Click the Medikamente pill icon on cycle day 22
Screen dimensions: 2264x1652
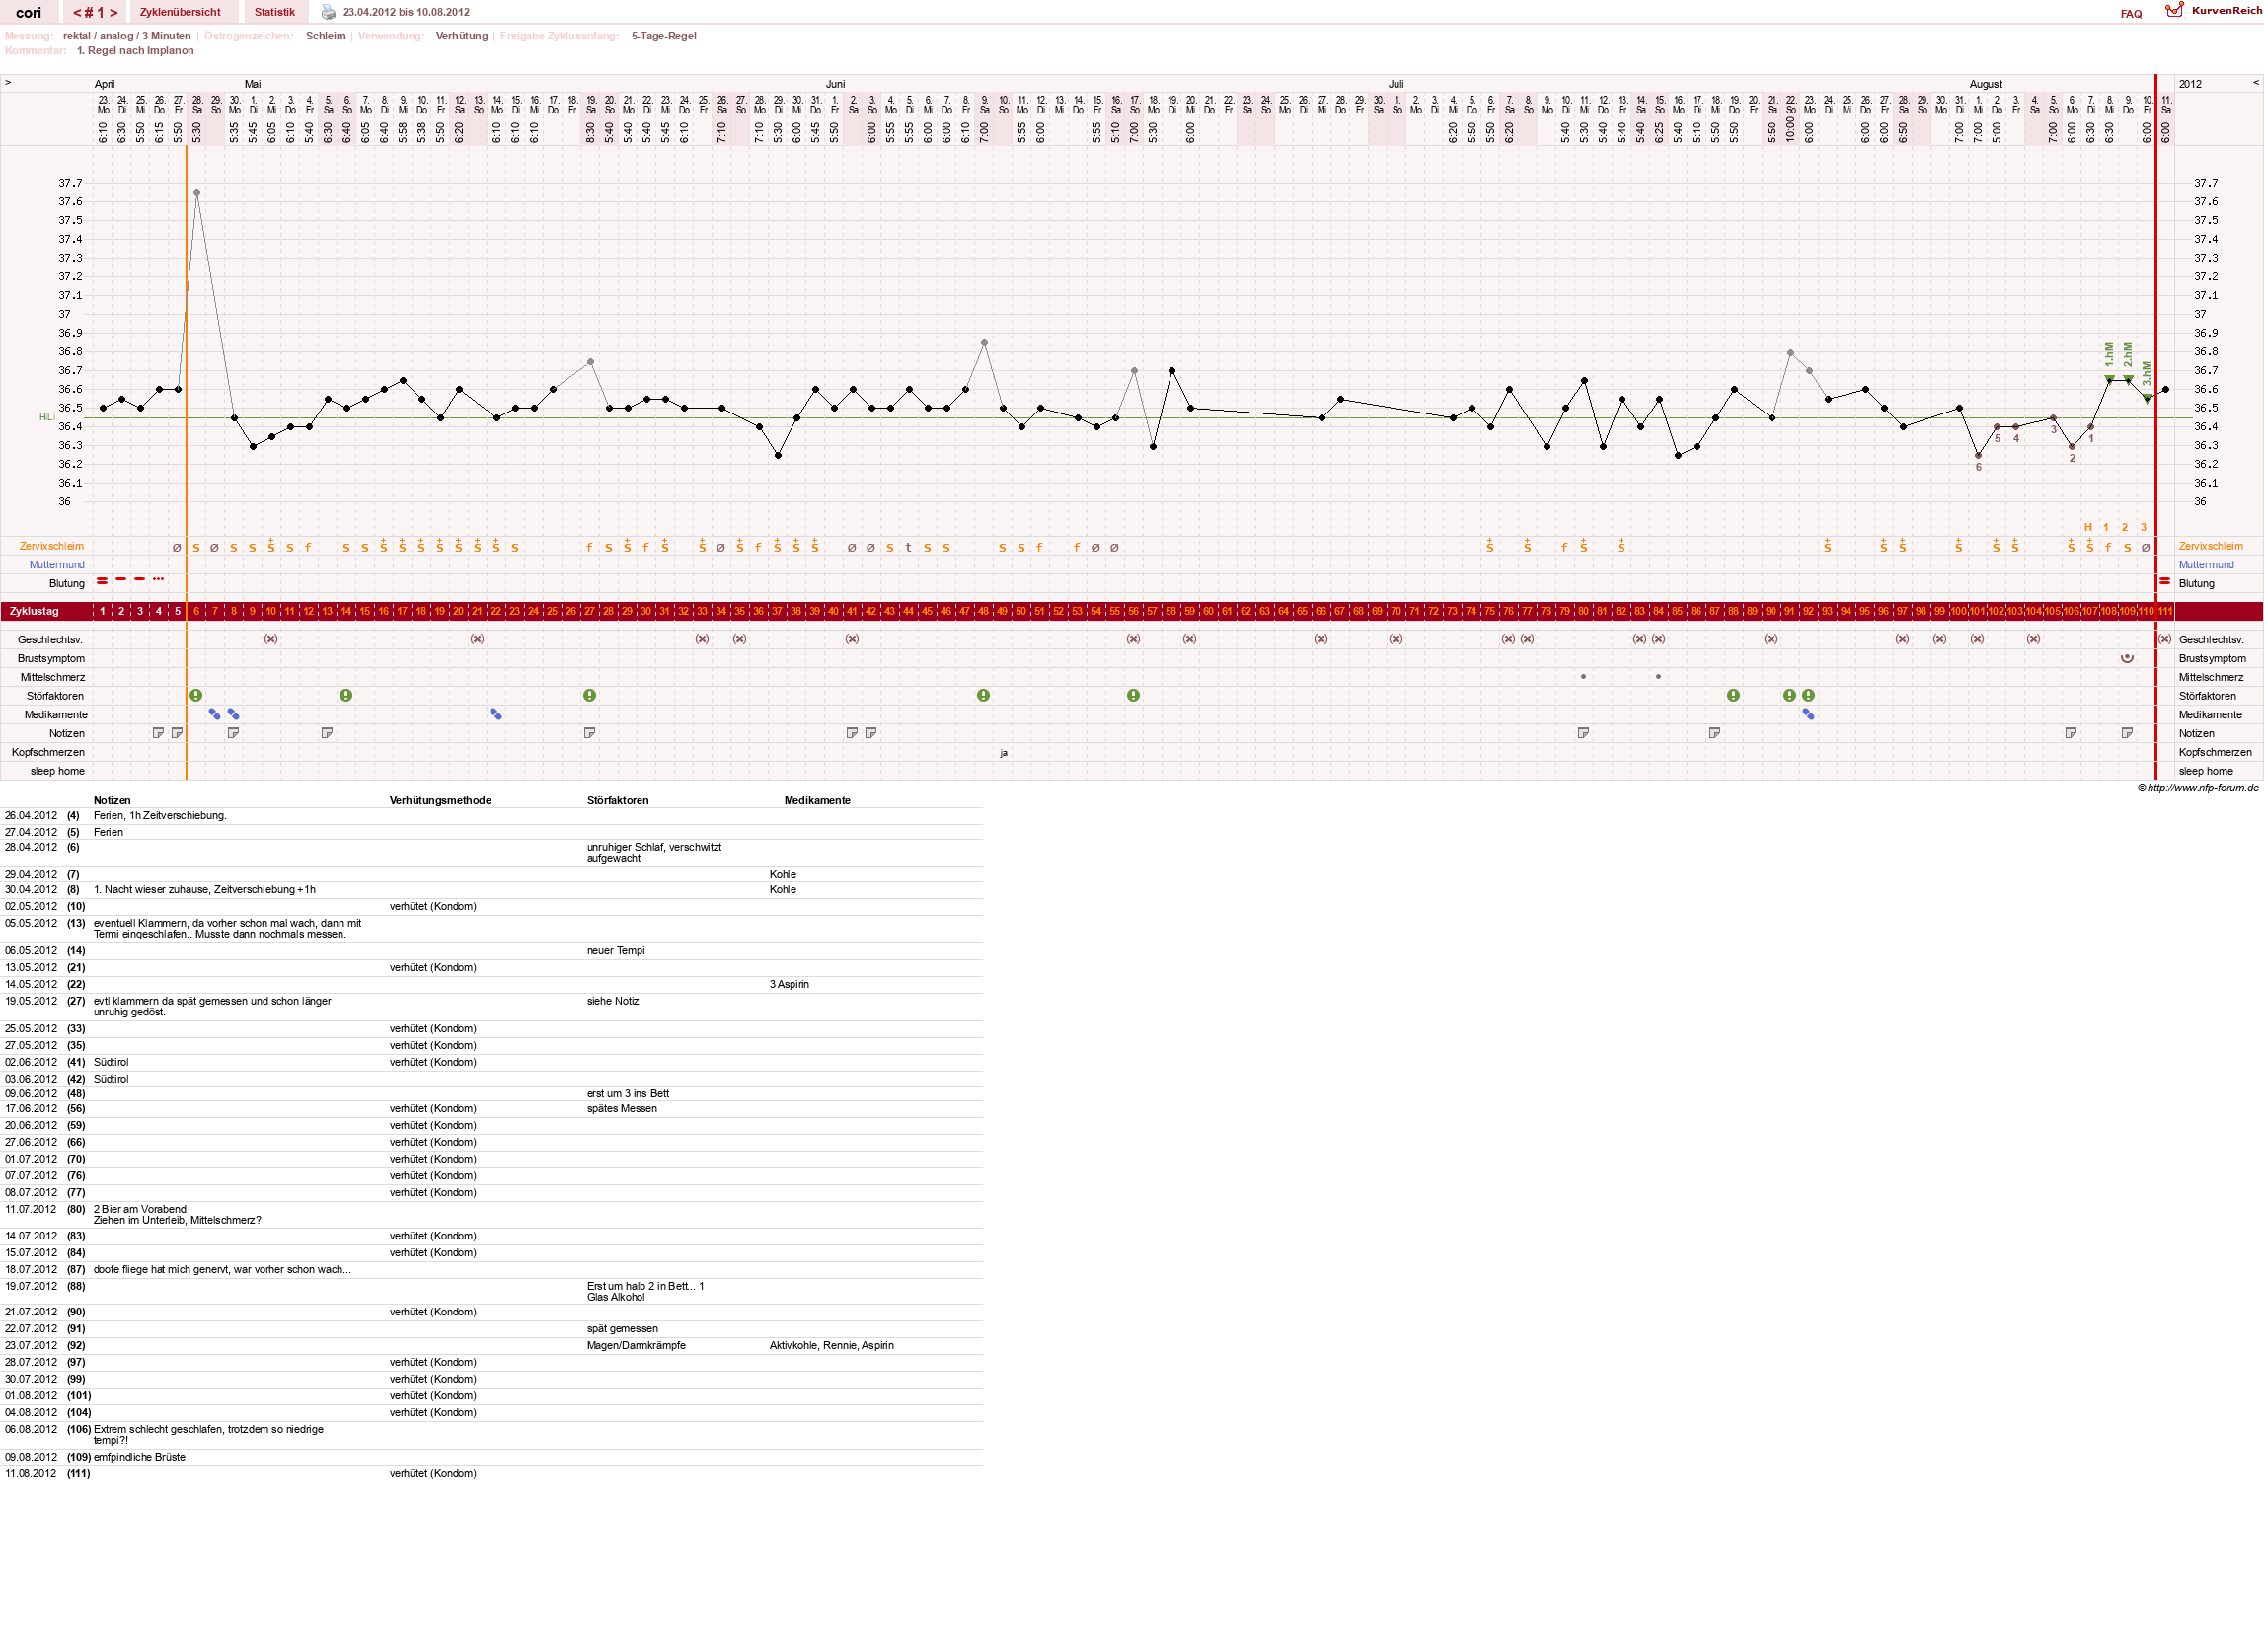(x=496, y=714)
